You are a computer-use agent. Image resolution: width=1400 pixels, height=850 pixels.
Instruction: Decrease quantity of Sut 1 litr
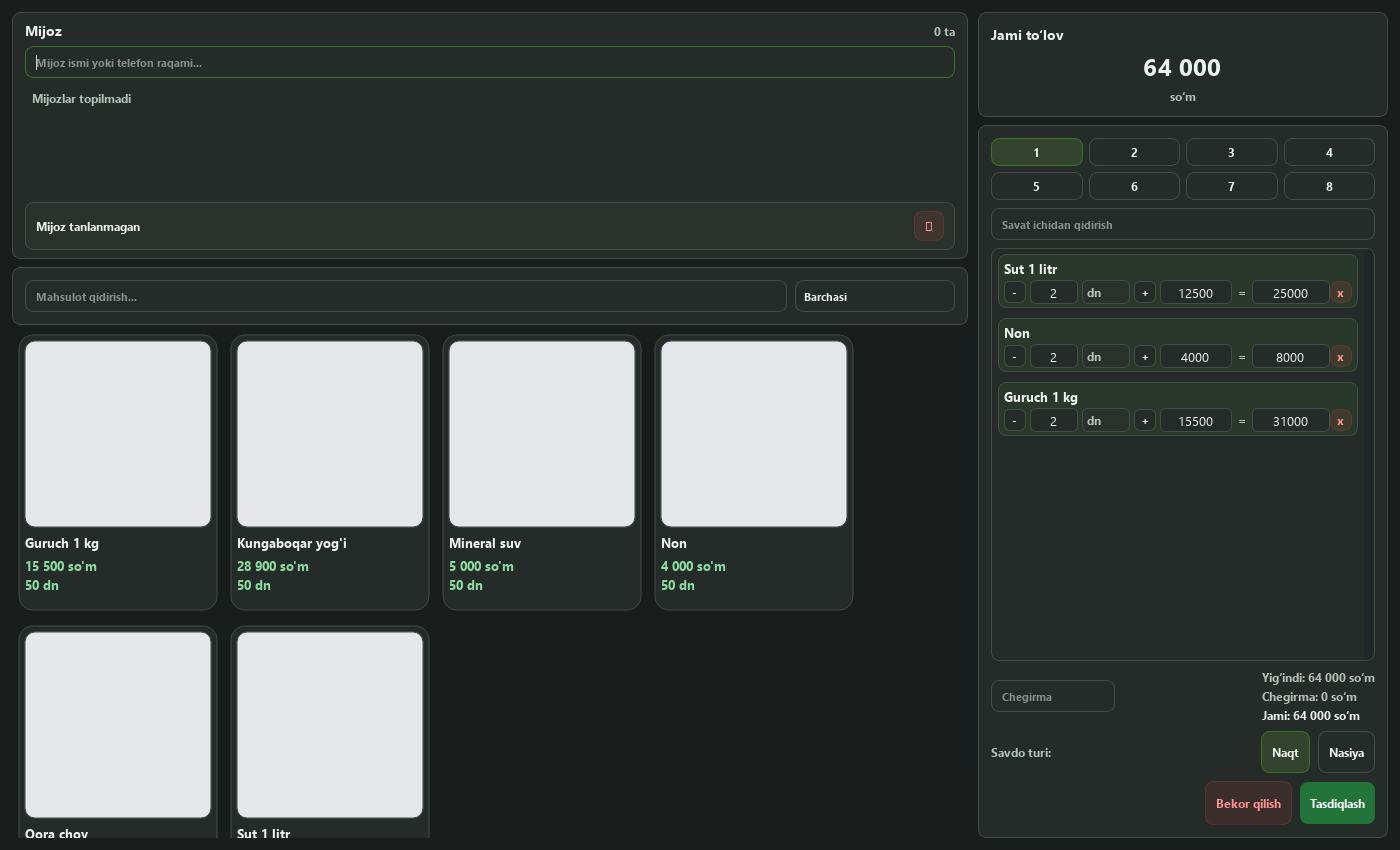[x=1015, y=293]
